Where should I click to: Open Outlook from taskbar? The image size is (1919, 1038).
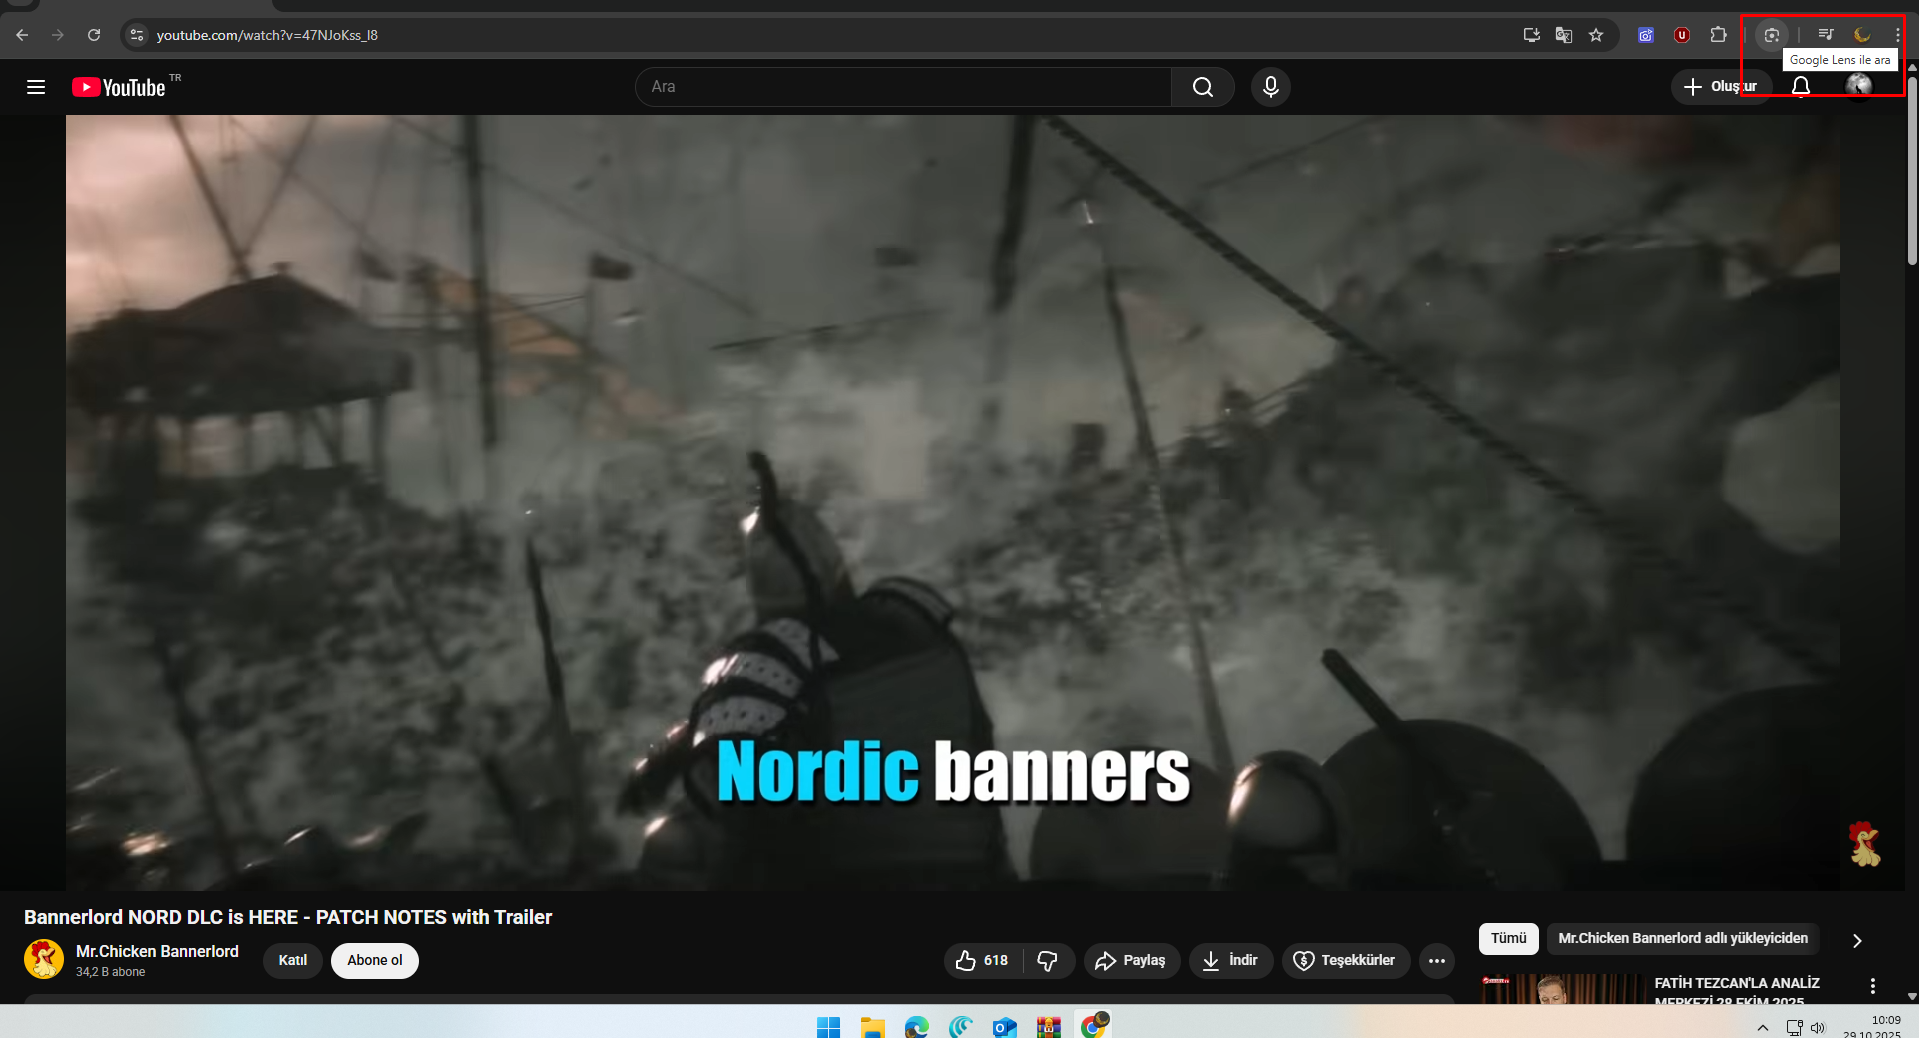(1005, 1027)
